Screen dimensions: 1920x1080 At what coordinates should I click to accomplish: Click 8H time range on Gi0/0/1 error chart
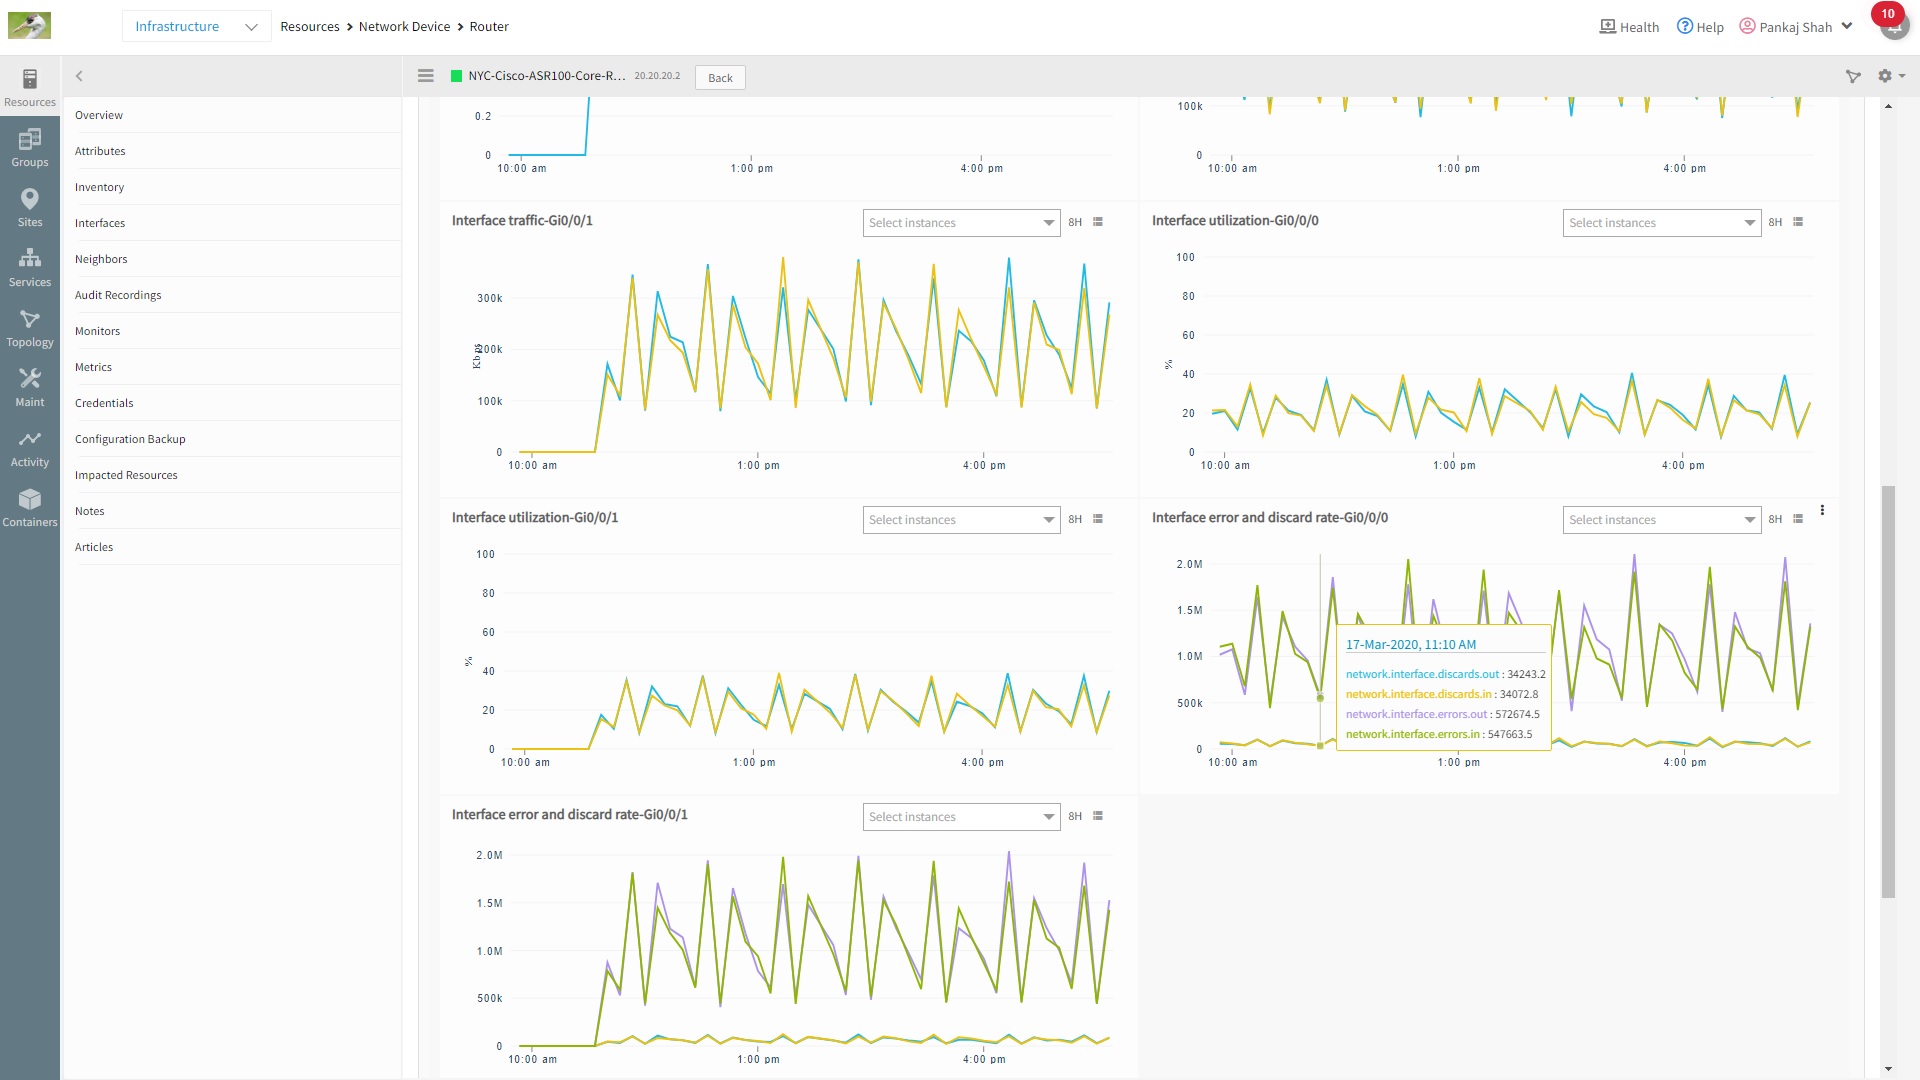[x=1075, y=817]
